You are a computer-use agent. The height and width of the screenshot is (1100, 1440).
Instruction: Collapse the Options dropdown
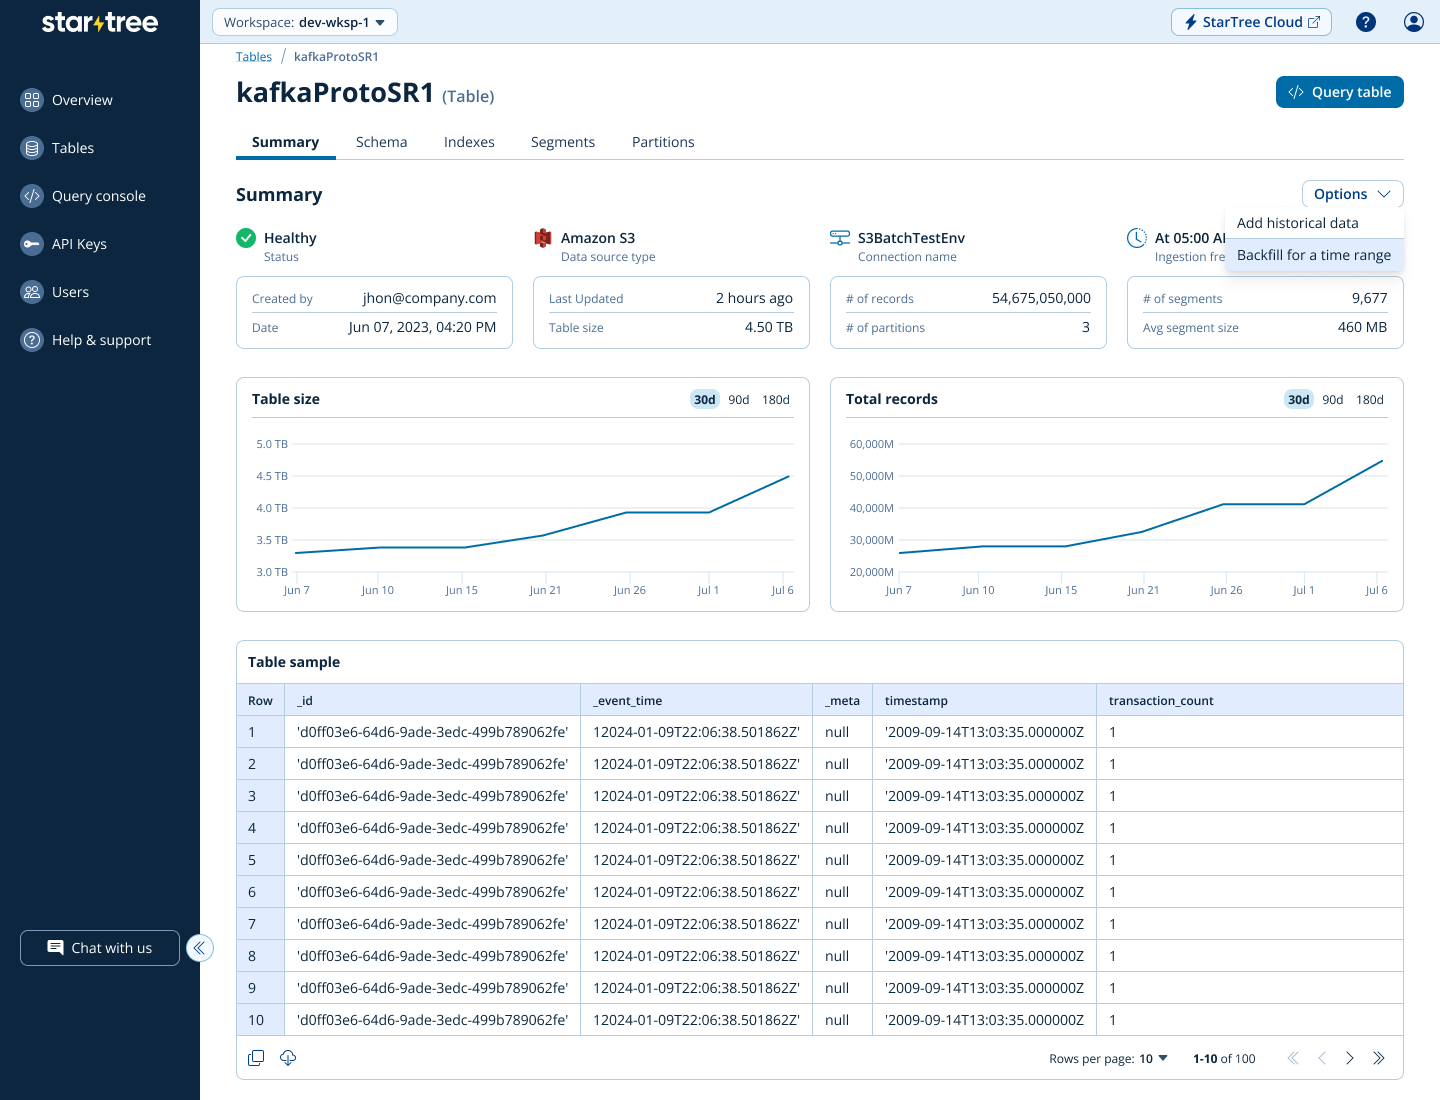pyautogui.click(x=1352, y=194)
